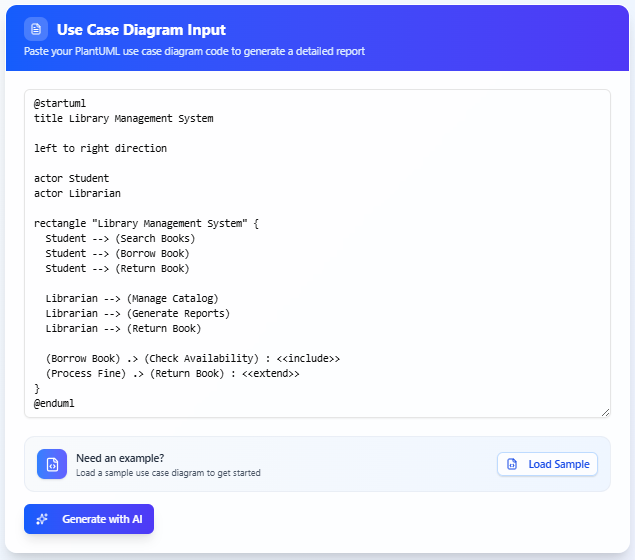The height and width of the screenshot is (560, 635).
Task: Click the rectangle "Library Management System" line
Action: 146,223
